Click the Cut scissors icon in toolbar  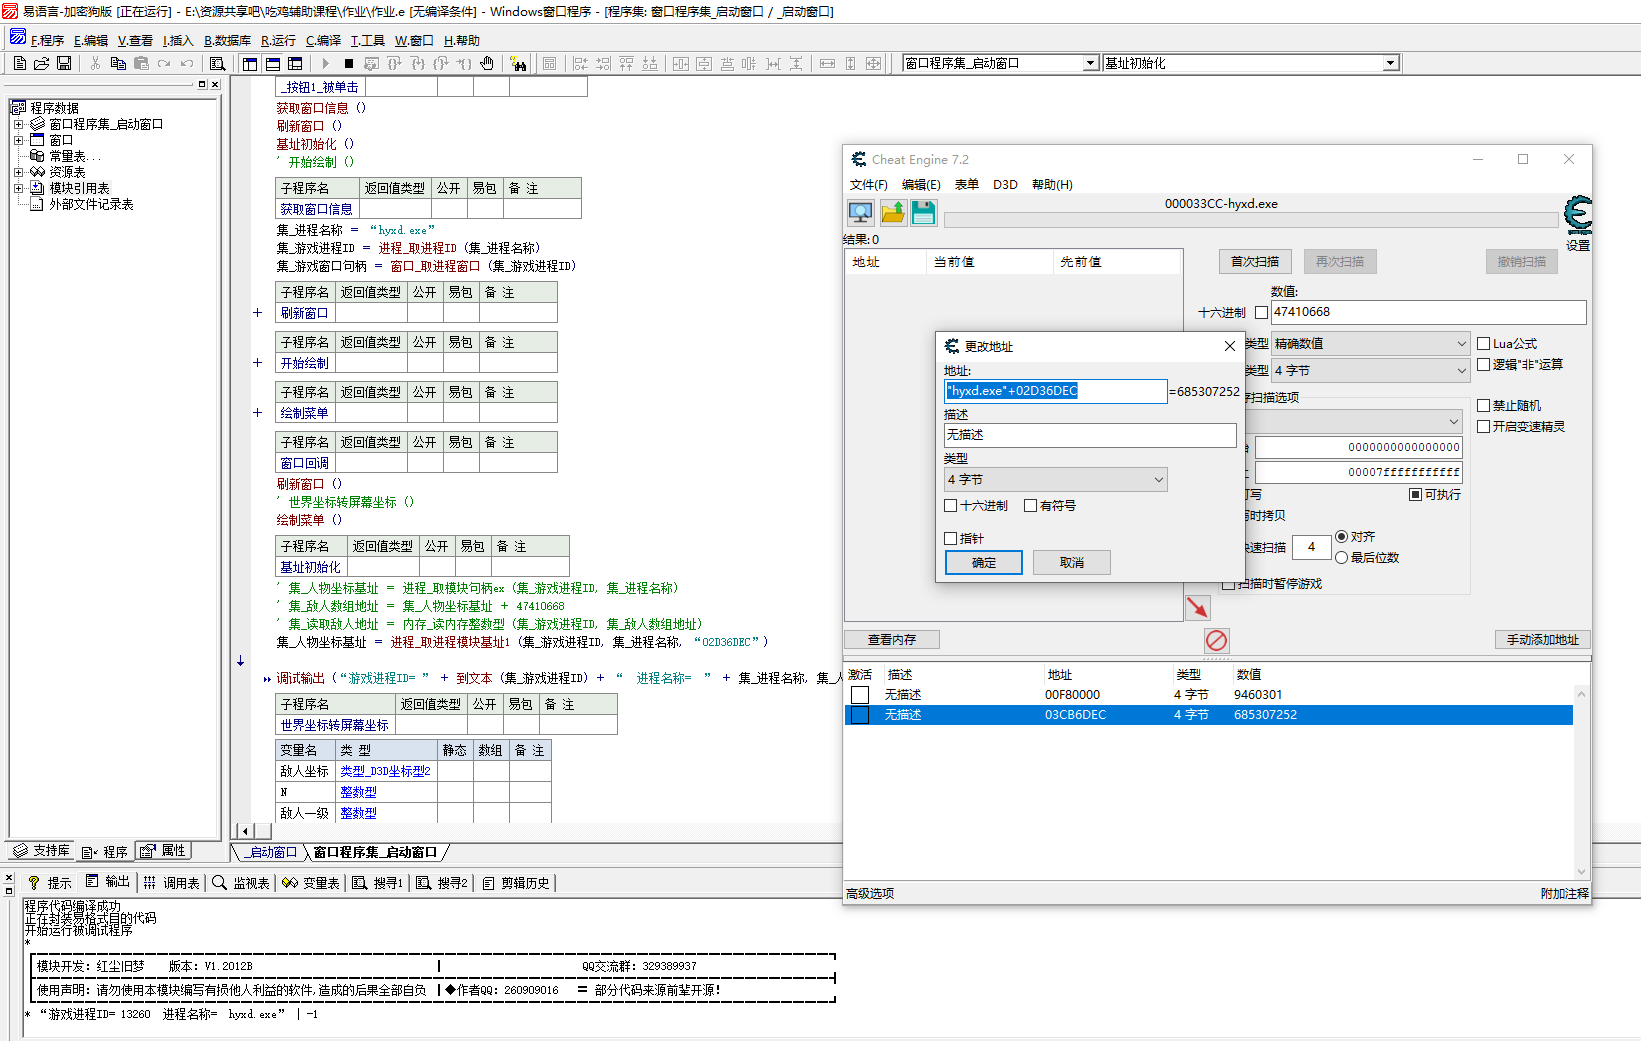click(95, 63)
